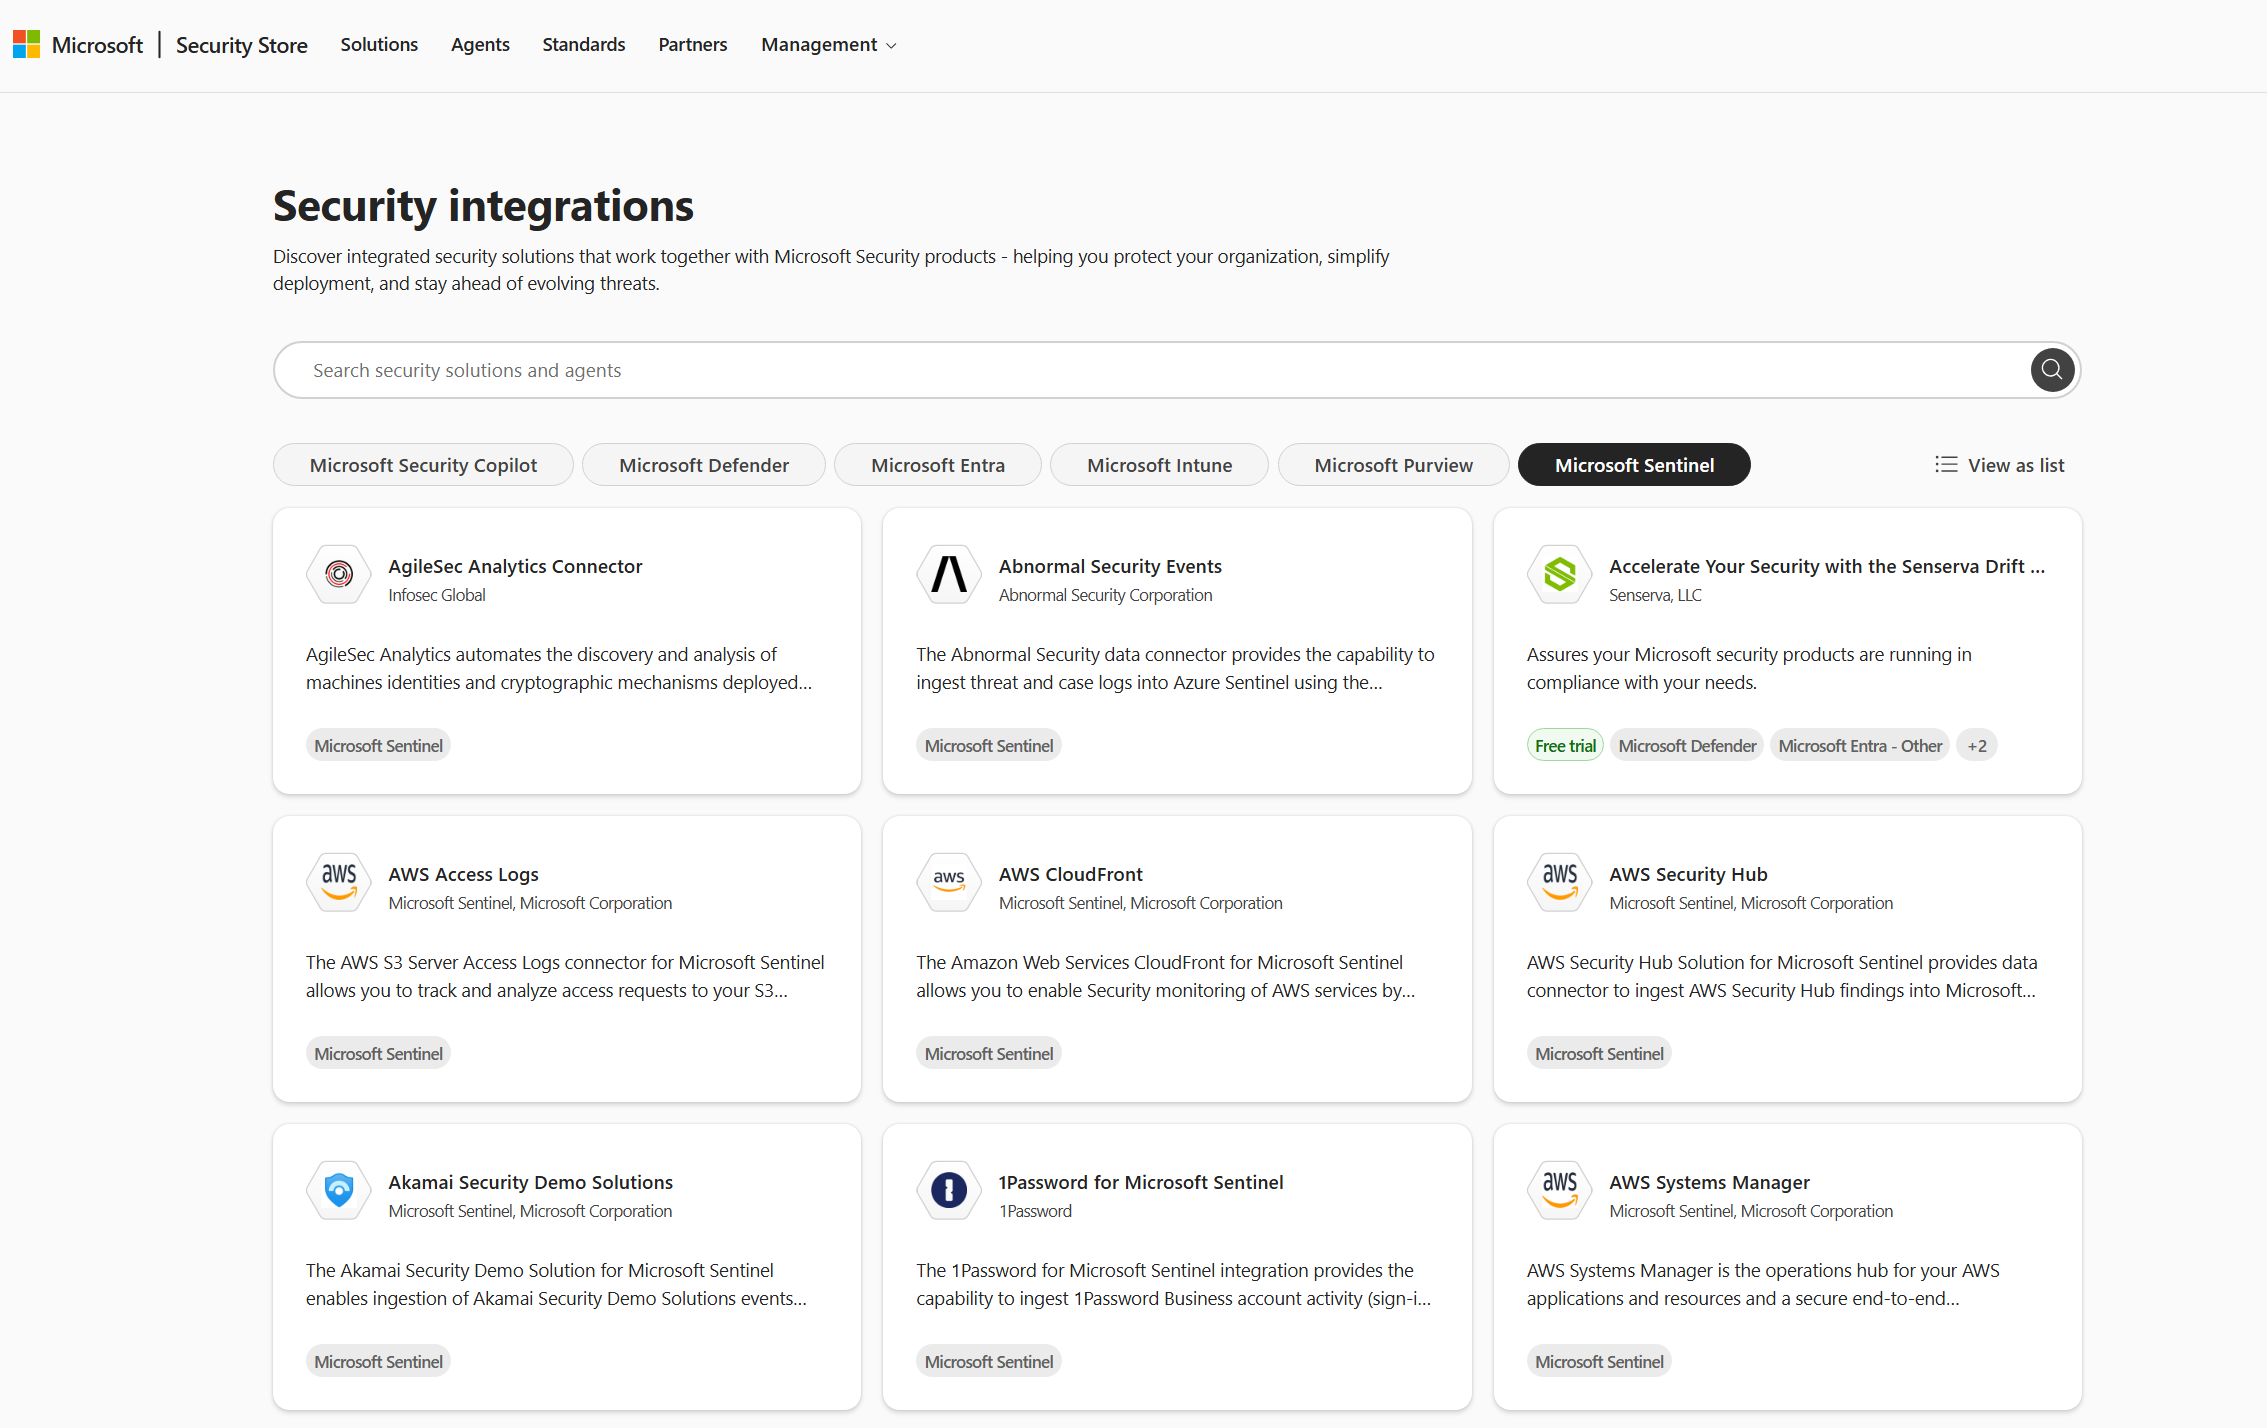
Task: Expand the +2 tags on the Senserva card
Action: pyautogui.click(x=1977, y=744)
